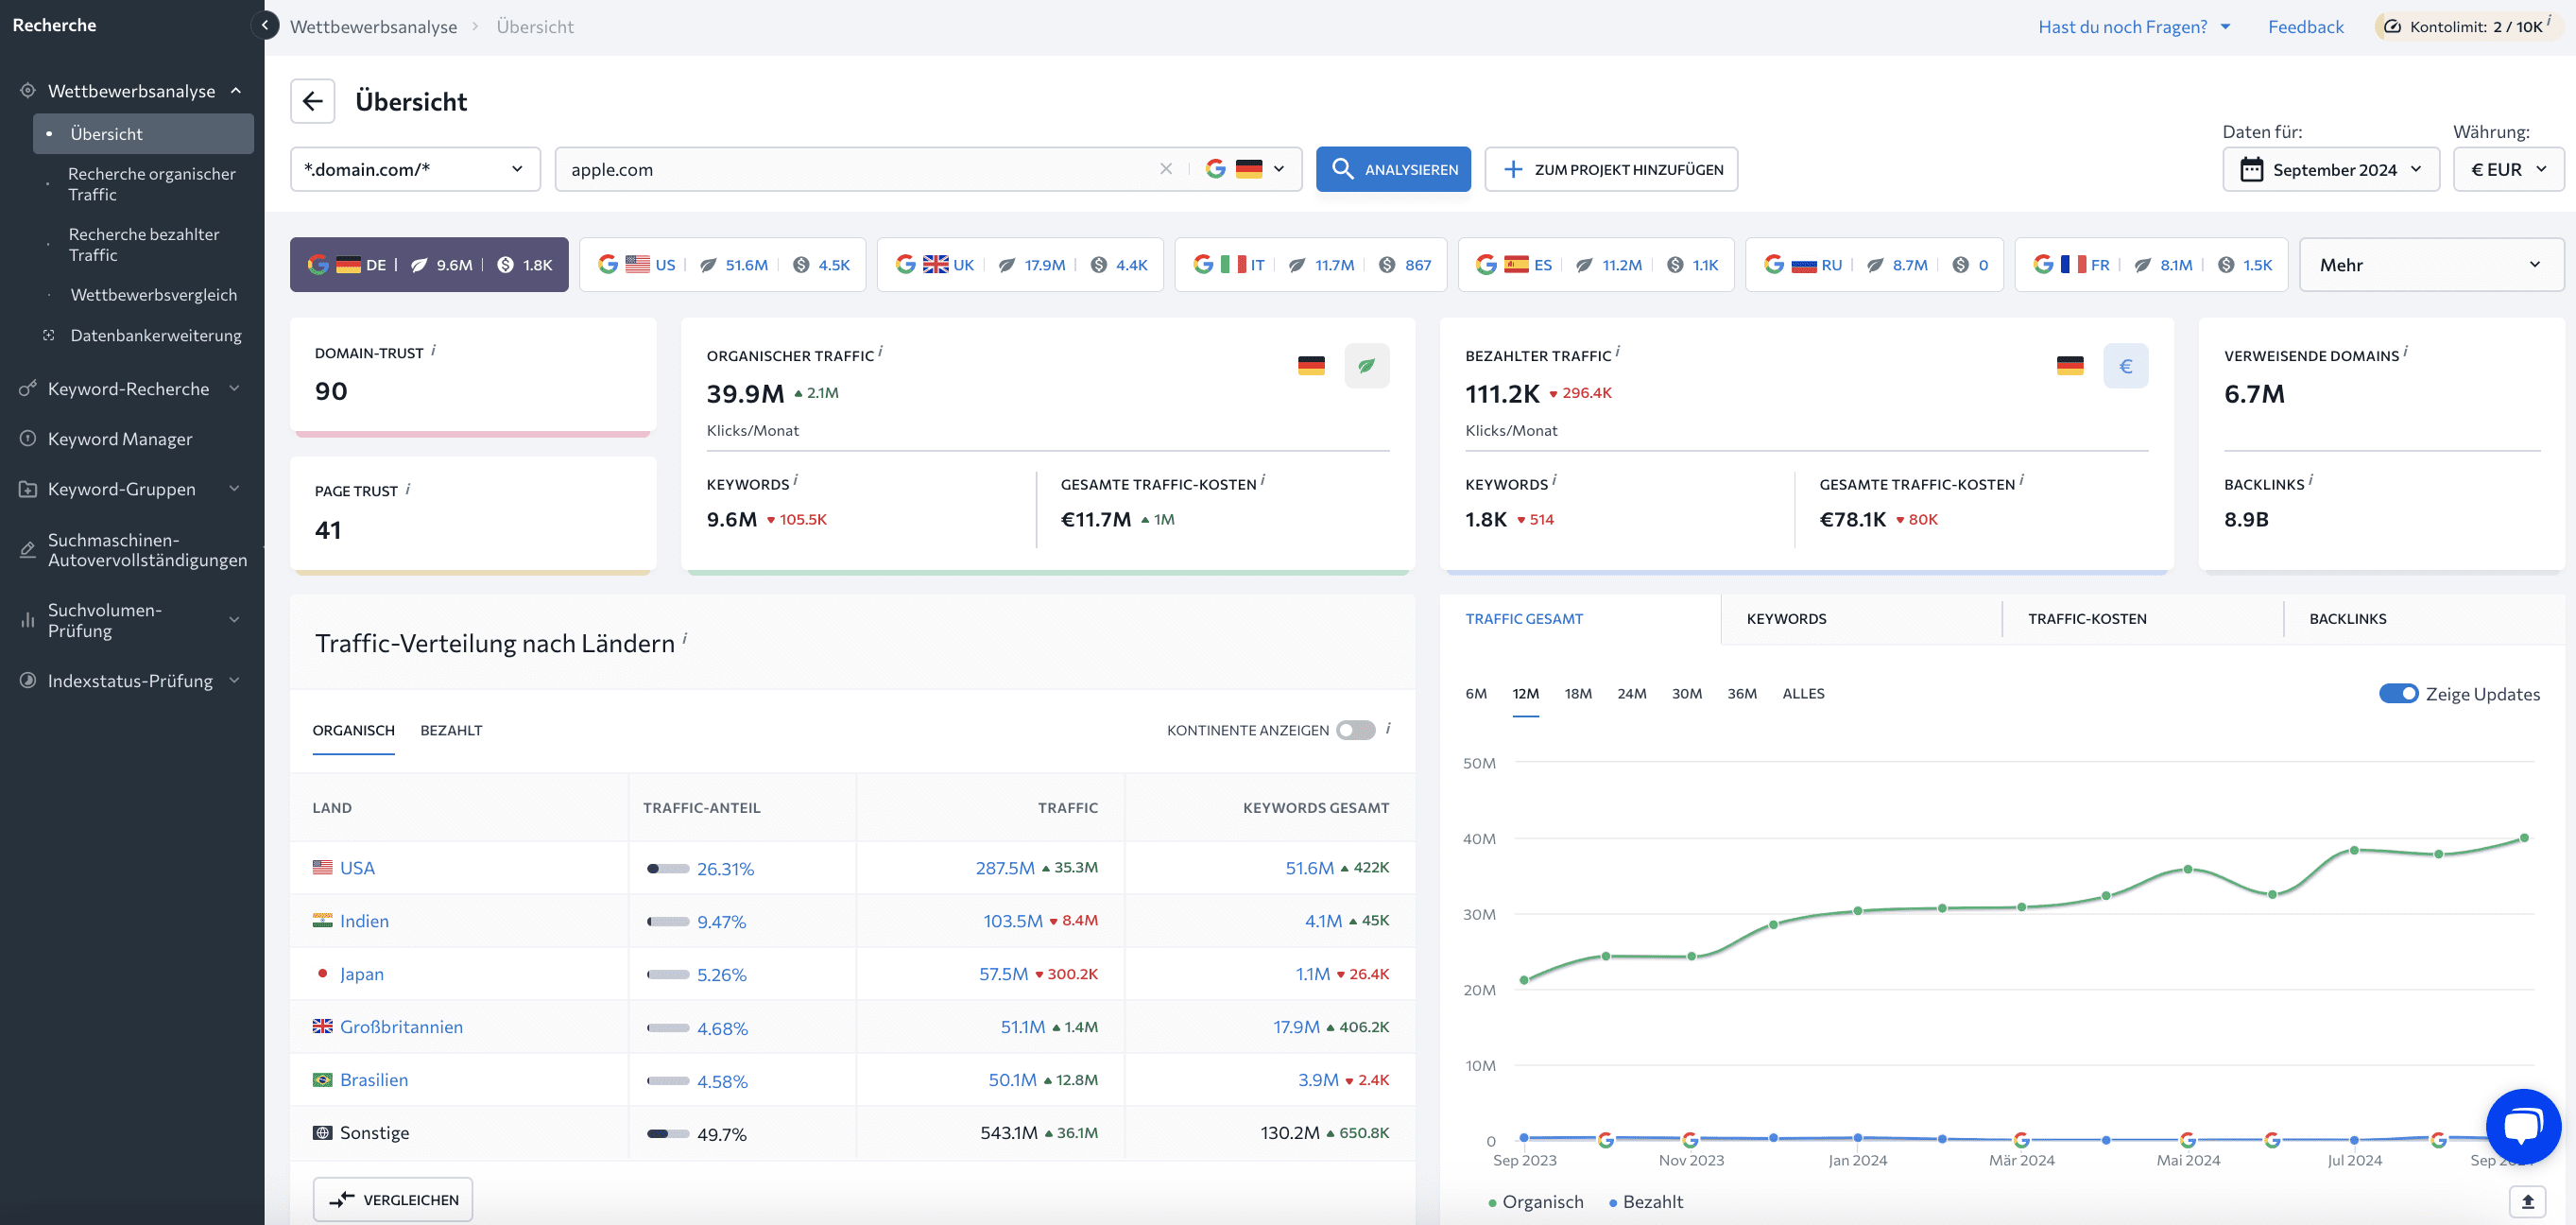Click the green leaf organic traffic icon
The height and width of the screenshot is (1225, 2576).
(x=1366, y=365)
